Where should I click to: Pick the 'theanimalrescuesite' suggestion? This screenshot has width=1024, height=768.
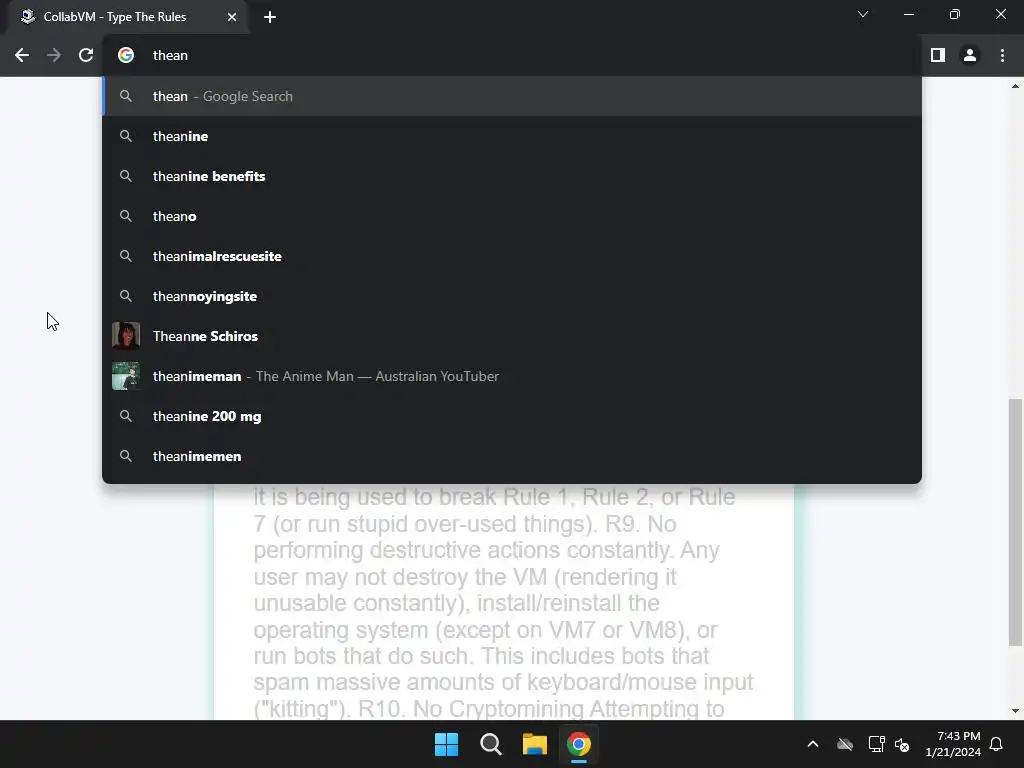[512, 256]
